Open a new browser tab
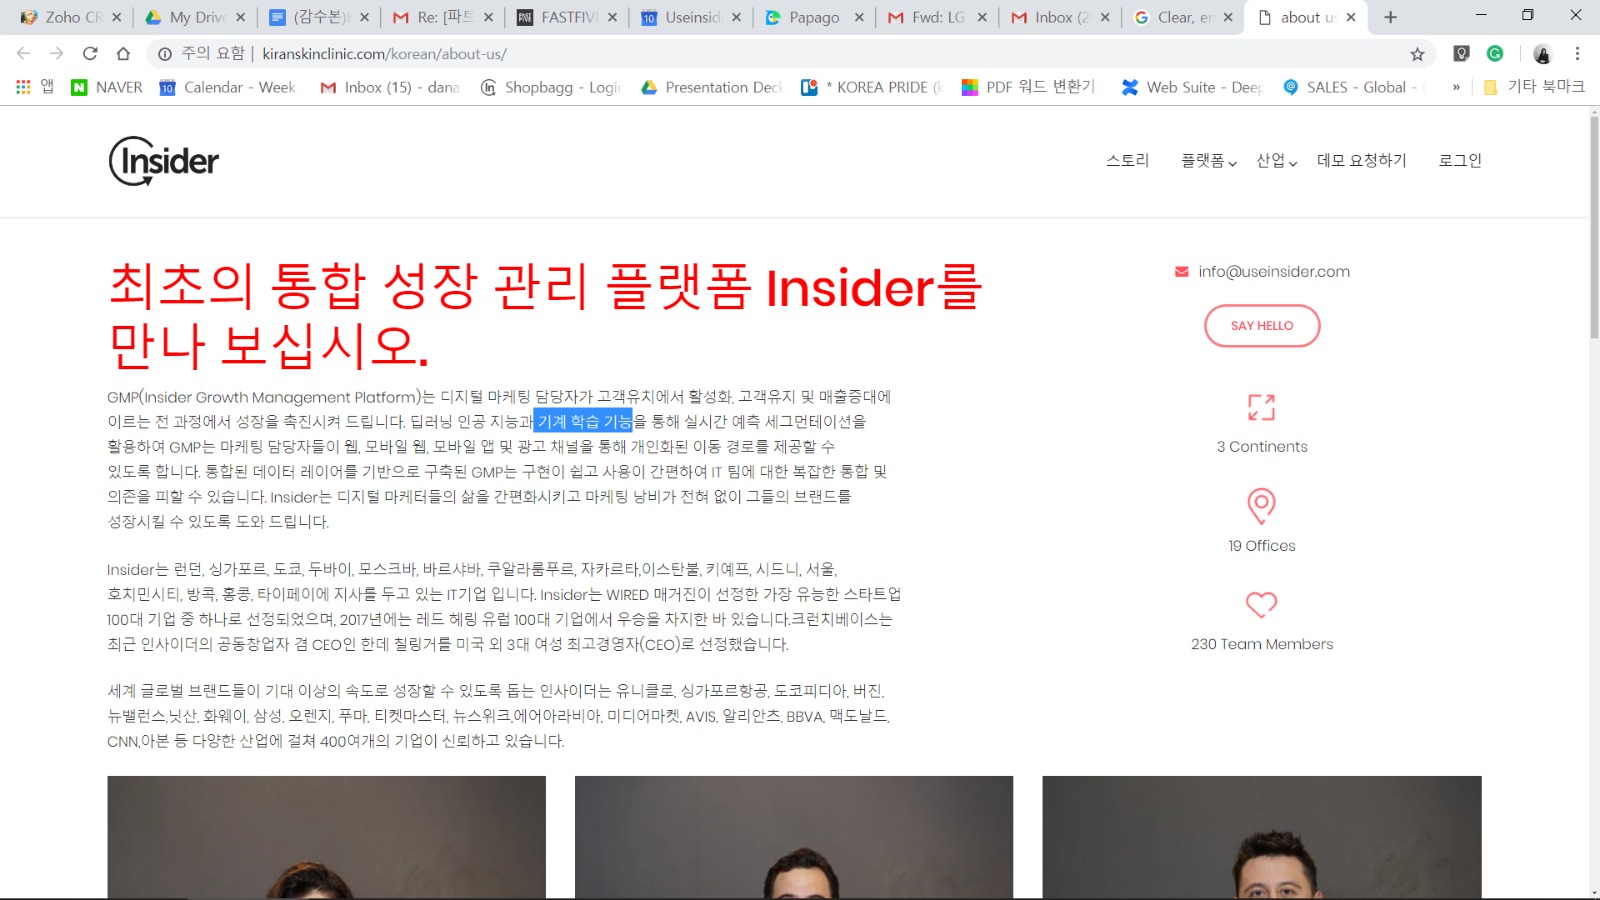The width and height of the screenshot is (1600, 900). (x=1390, y=17)
